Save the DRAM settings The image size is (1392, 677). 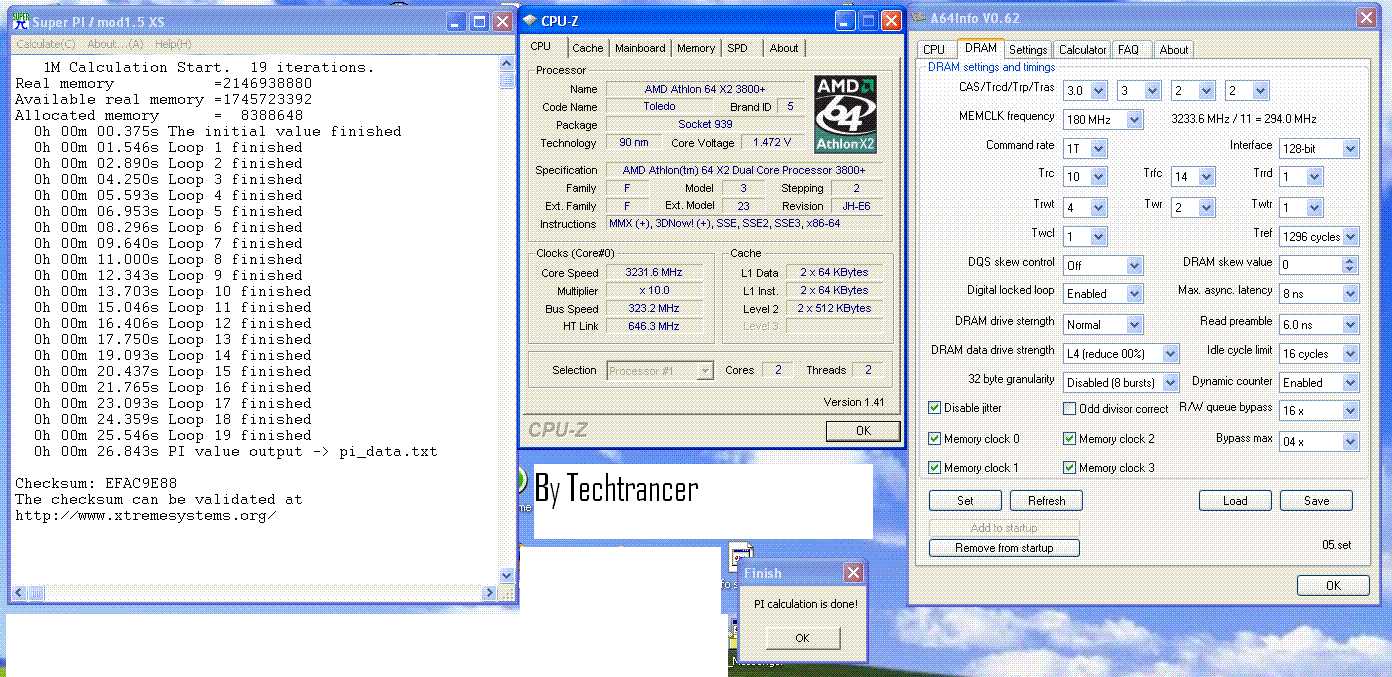[x=1316, y=501]
